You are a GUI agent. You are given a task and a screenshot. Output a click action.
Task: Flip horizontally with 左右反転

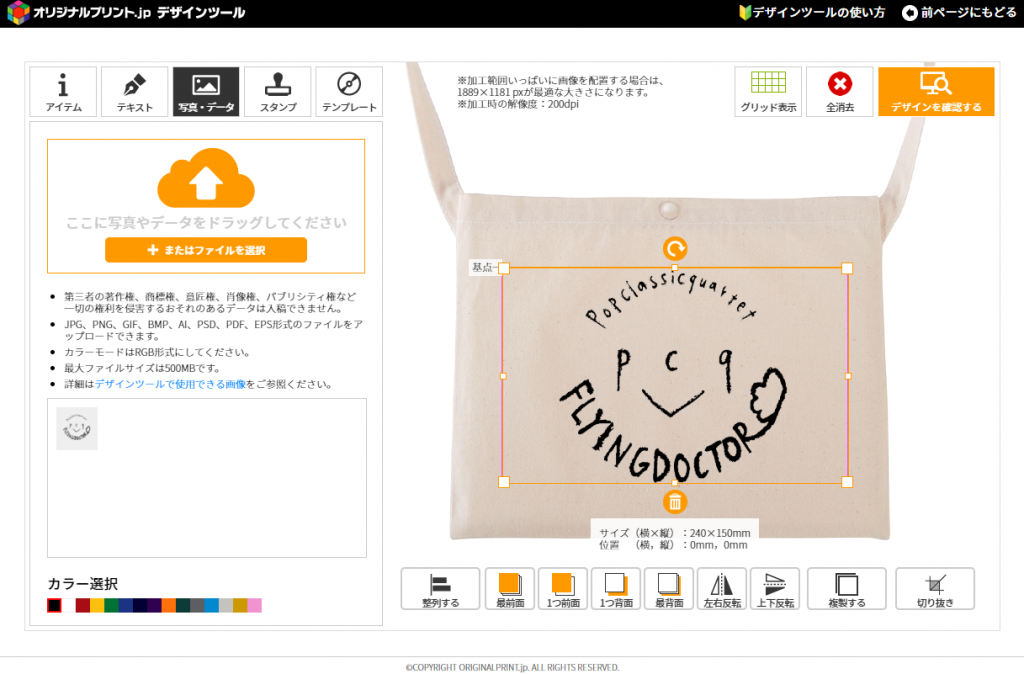(722, 588)
